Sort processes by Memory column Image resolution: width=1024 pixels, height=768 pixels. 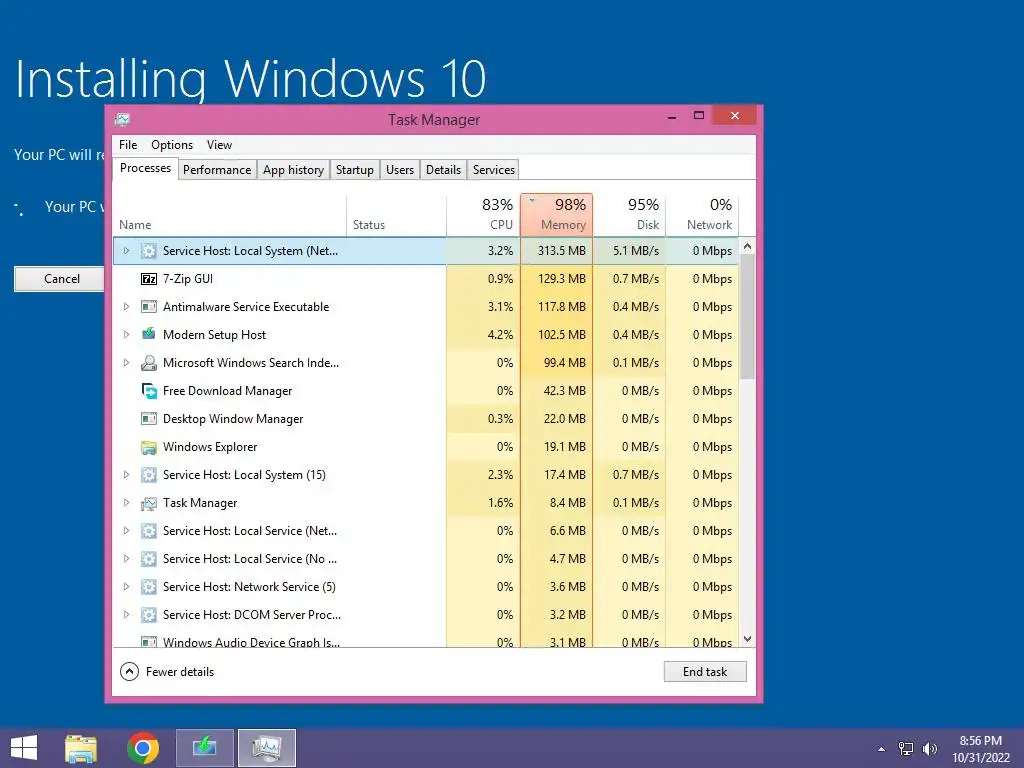[556, 214]
